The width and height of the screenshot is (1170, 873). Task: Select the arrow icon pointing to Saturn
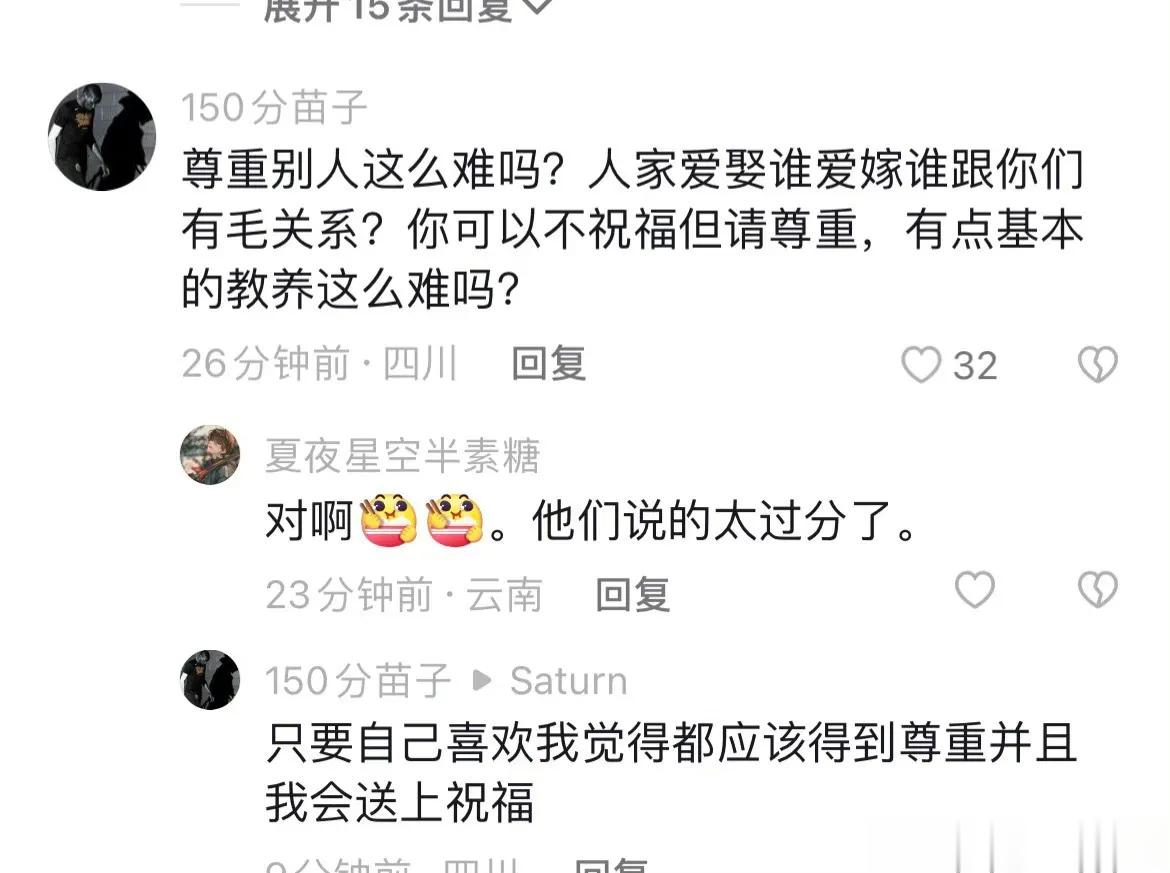click(482, 680)
